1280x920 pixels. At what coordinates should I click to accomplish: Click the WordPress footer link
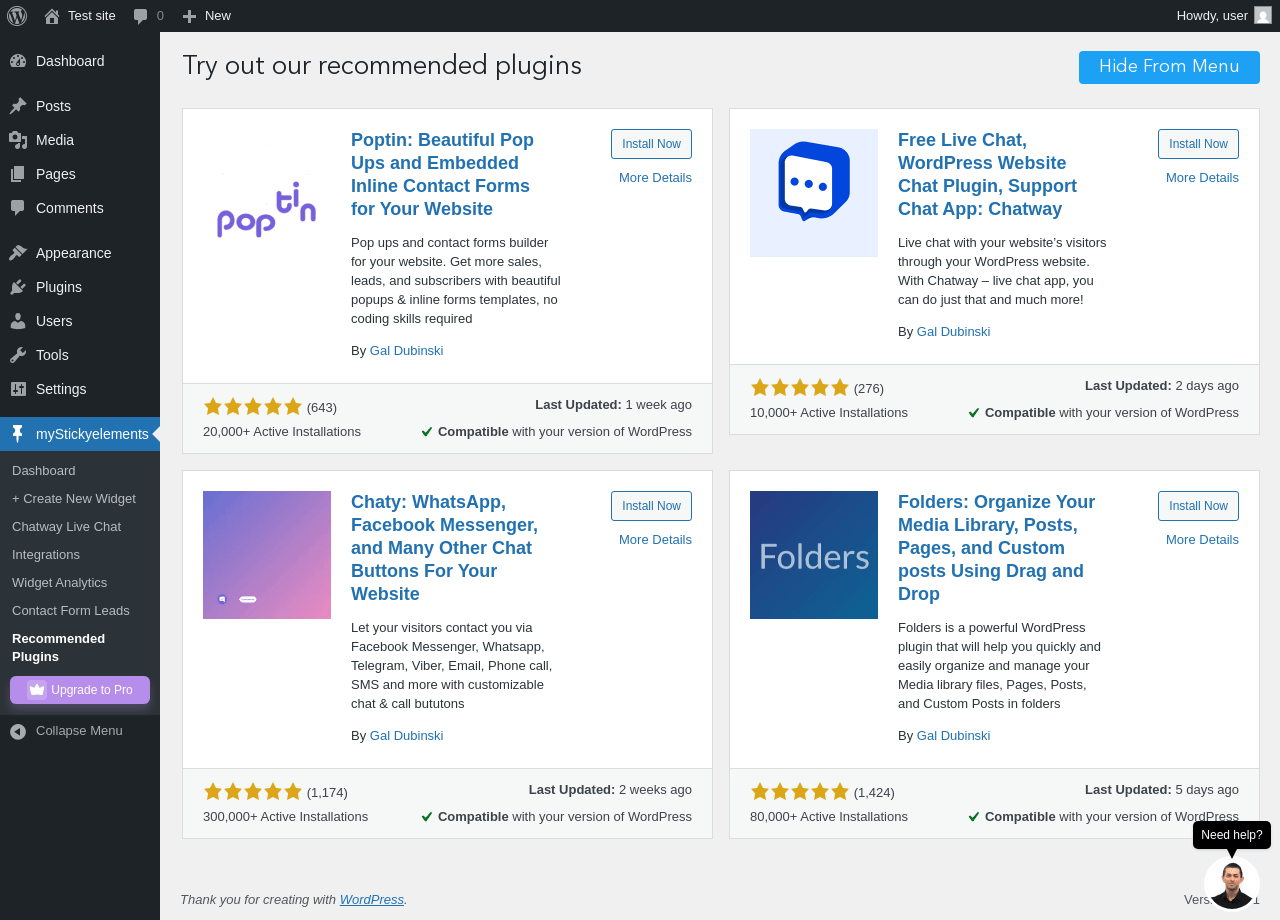(372, 900)
